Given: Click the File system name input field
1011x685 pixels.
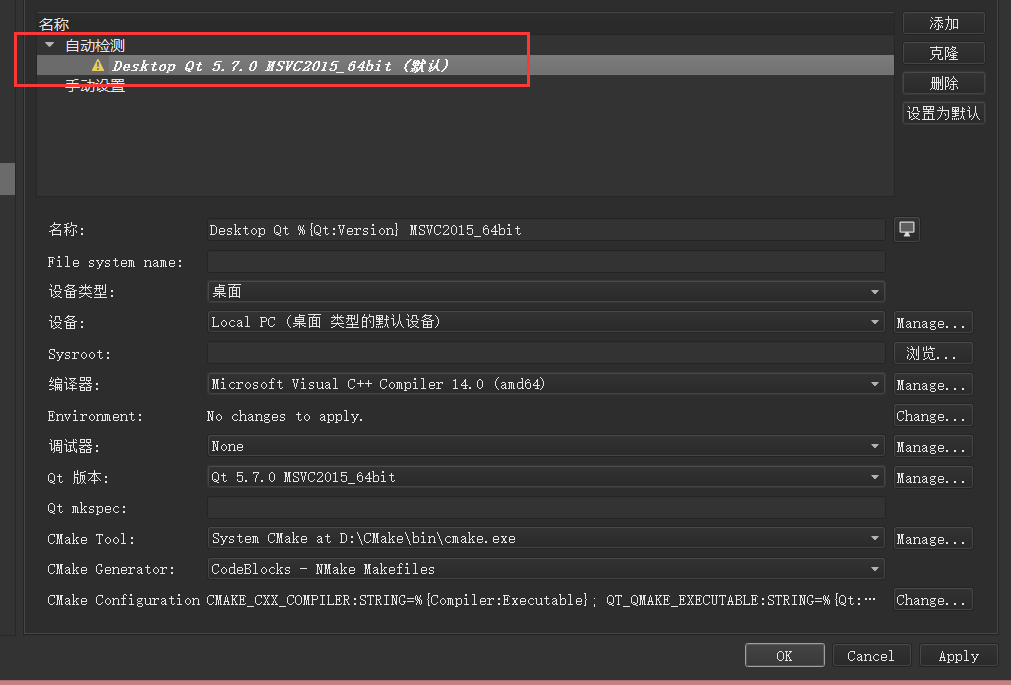Looking at the screenshot, I should coord(545,261).
